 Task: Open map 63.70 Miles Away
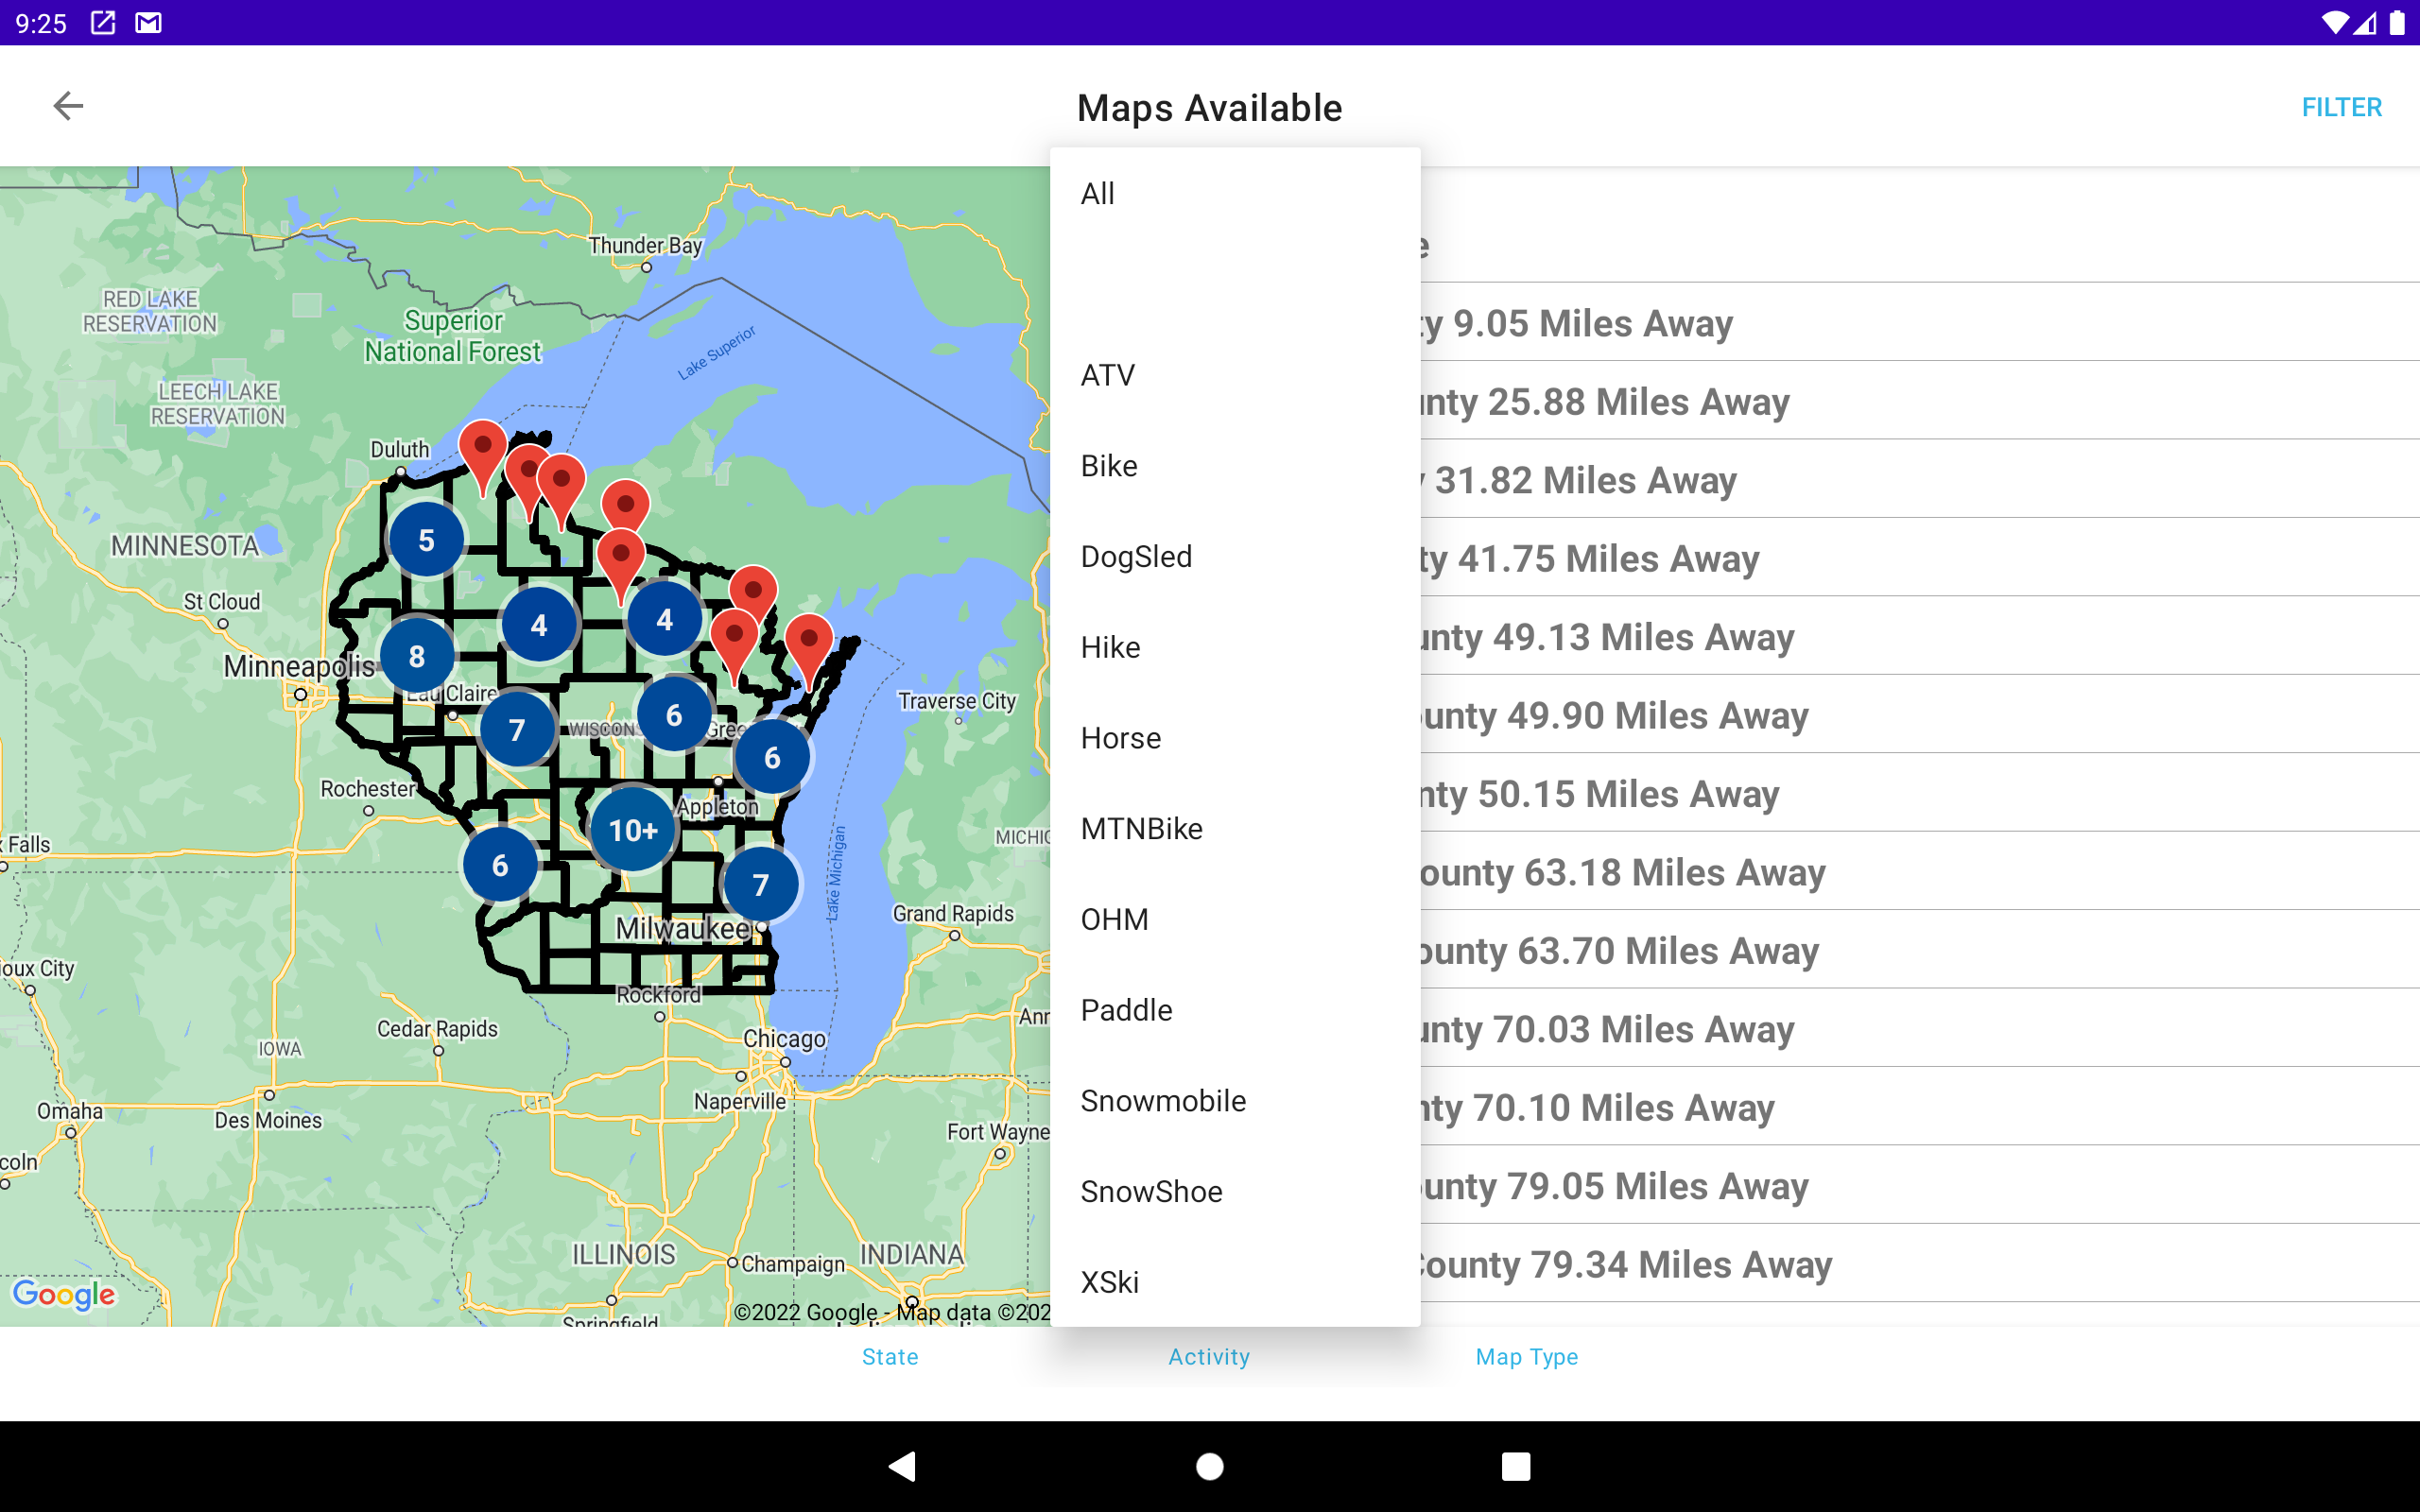pos(1920,951)
